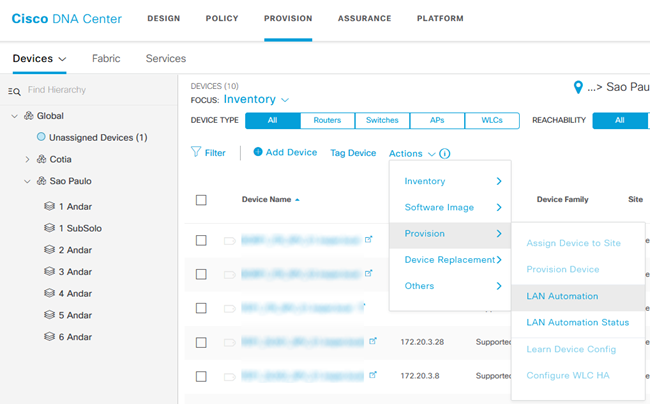Filter device type by Switches

click(382, 120)
